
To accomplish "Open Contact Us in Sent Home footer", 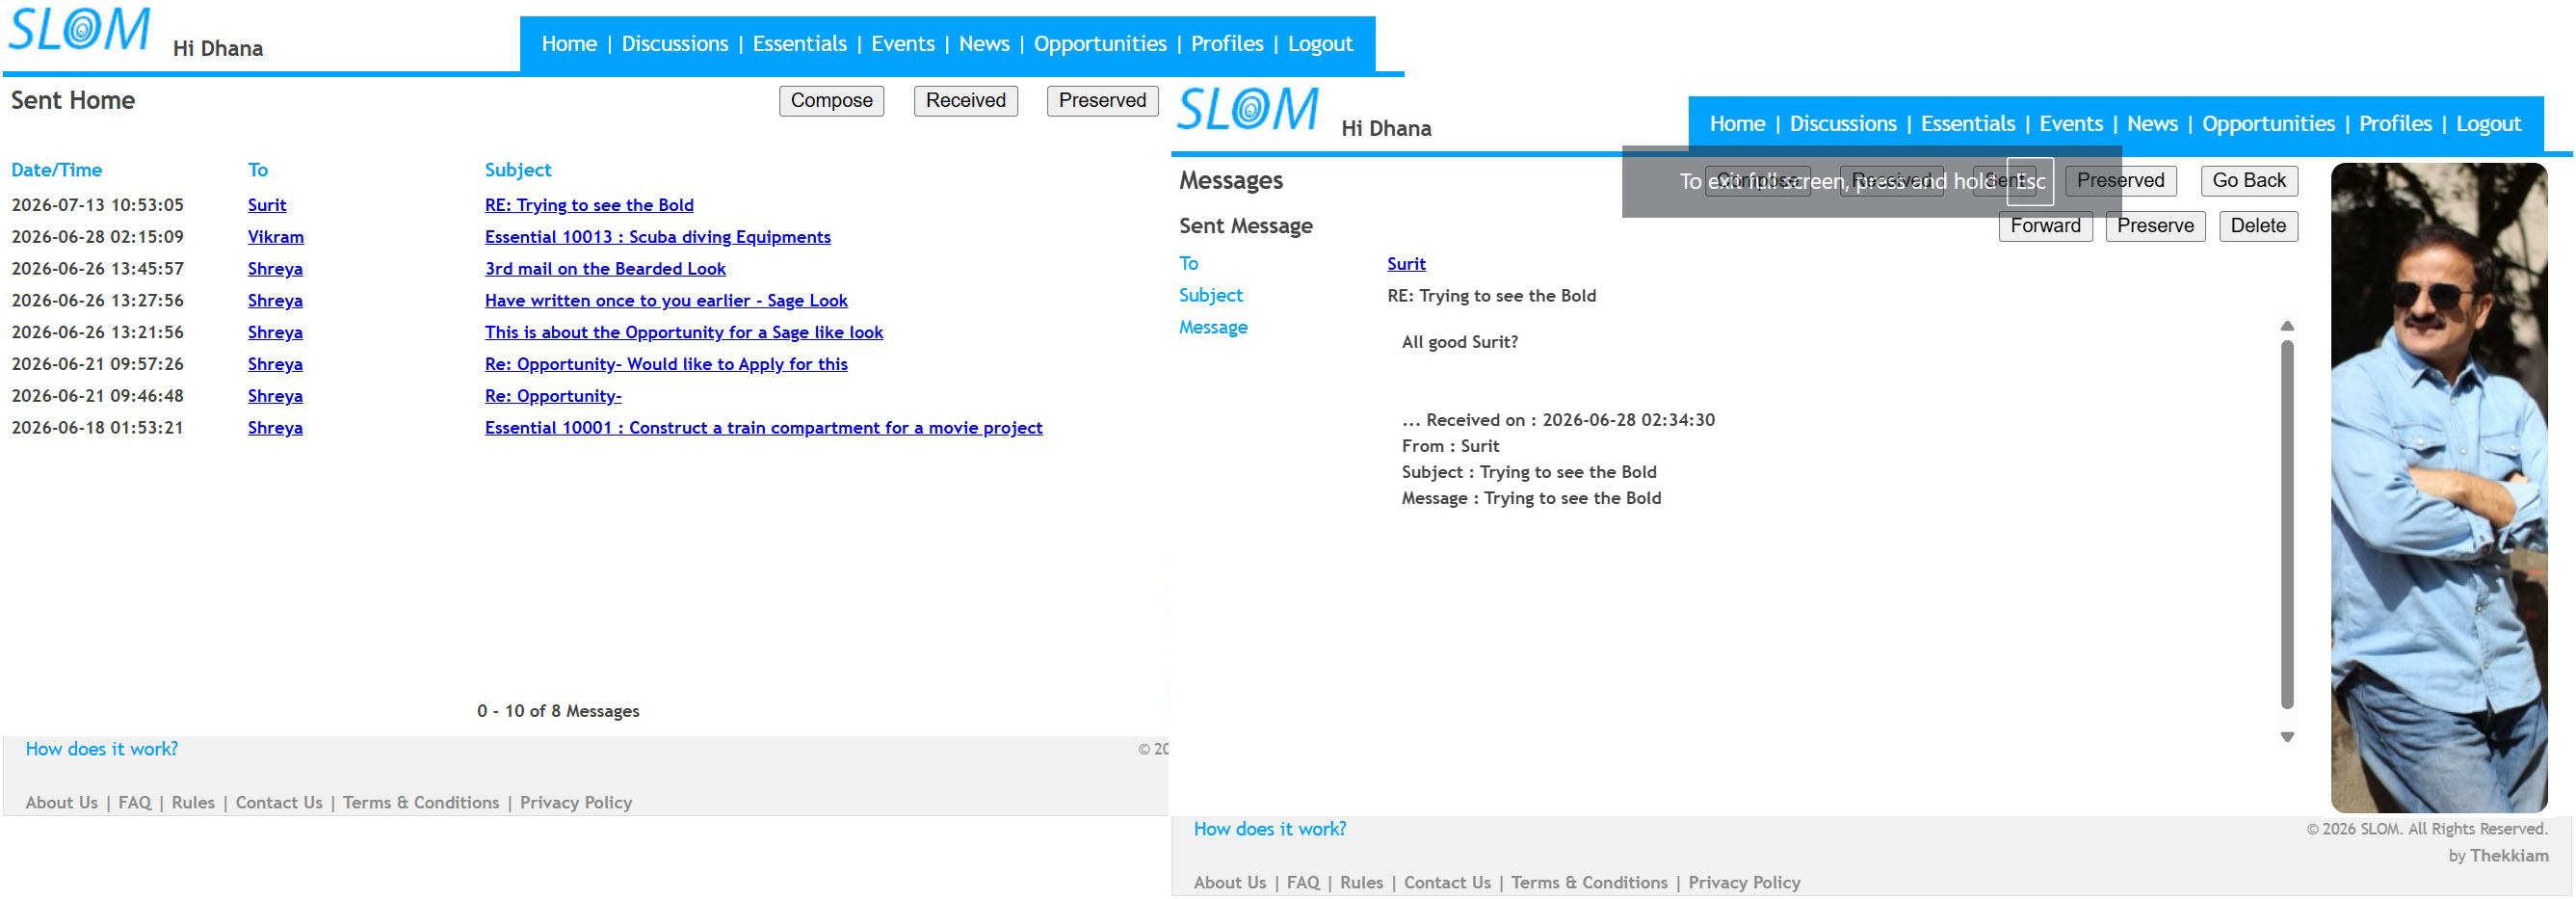I will [279, 803].
